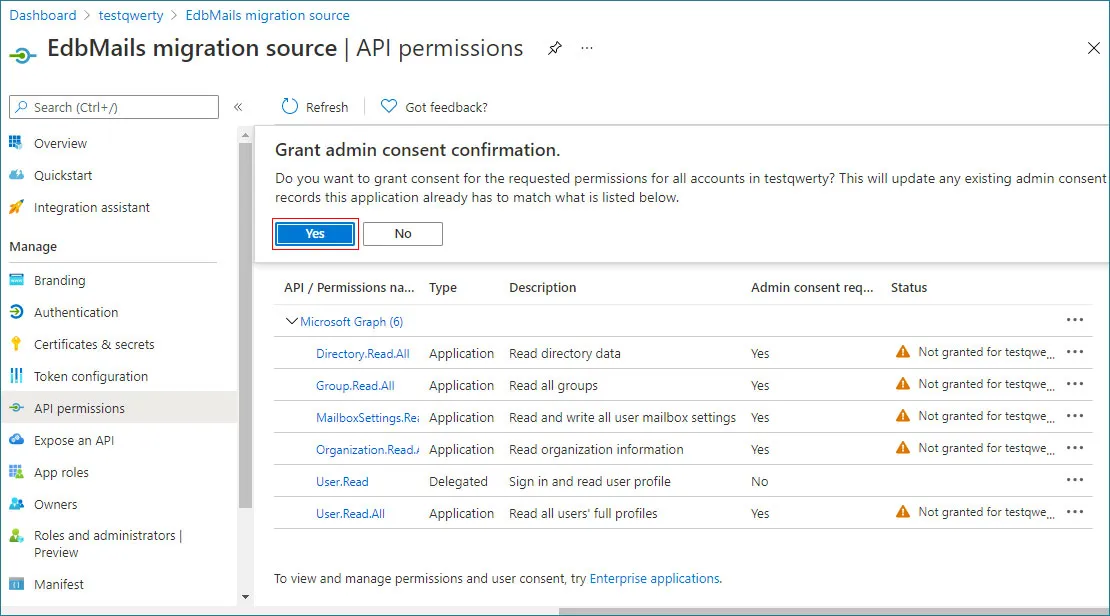Open the Enterprise applications link

click(x=654, y=578)
